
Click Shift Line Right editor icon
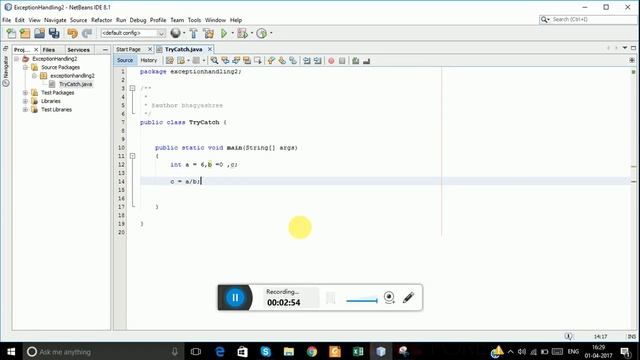pos(318,61)
